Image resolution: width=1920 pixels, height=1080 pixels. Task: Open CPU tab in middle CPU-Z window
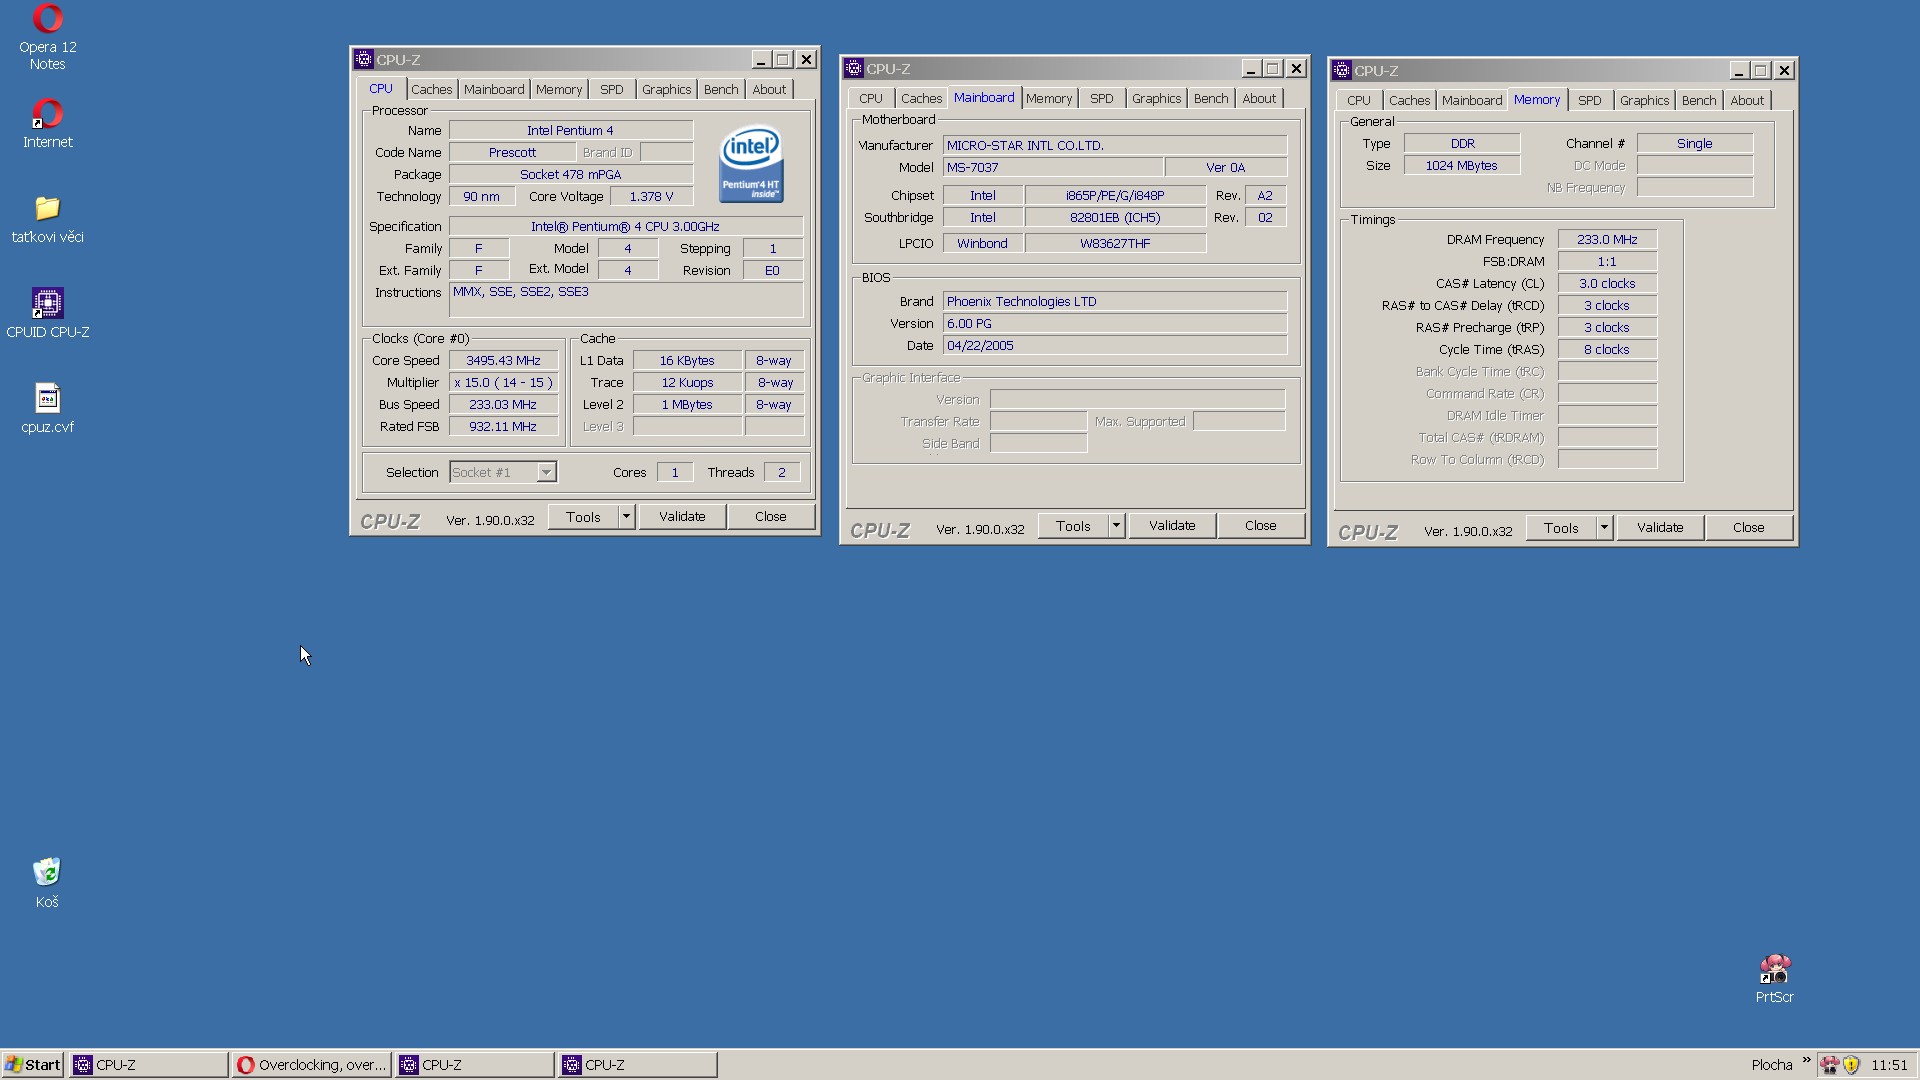tap(871, 98)
